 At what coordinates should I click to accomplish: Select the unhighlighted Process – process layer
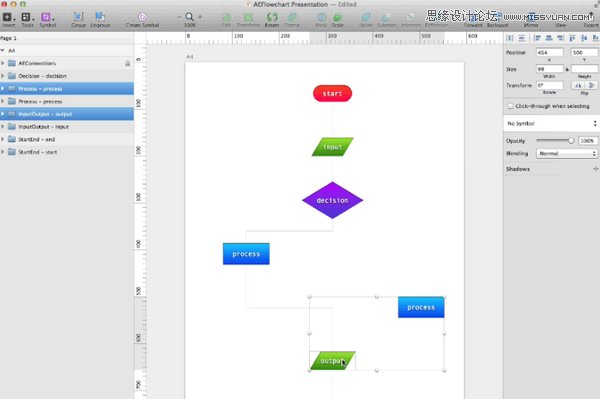tap(67, 101)
